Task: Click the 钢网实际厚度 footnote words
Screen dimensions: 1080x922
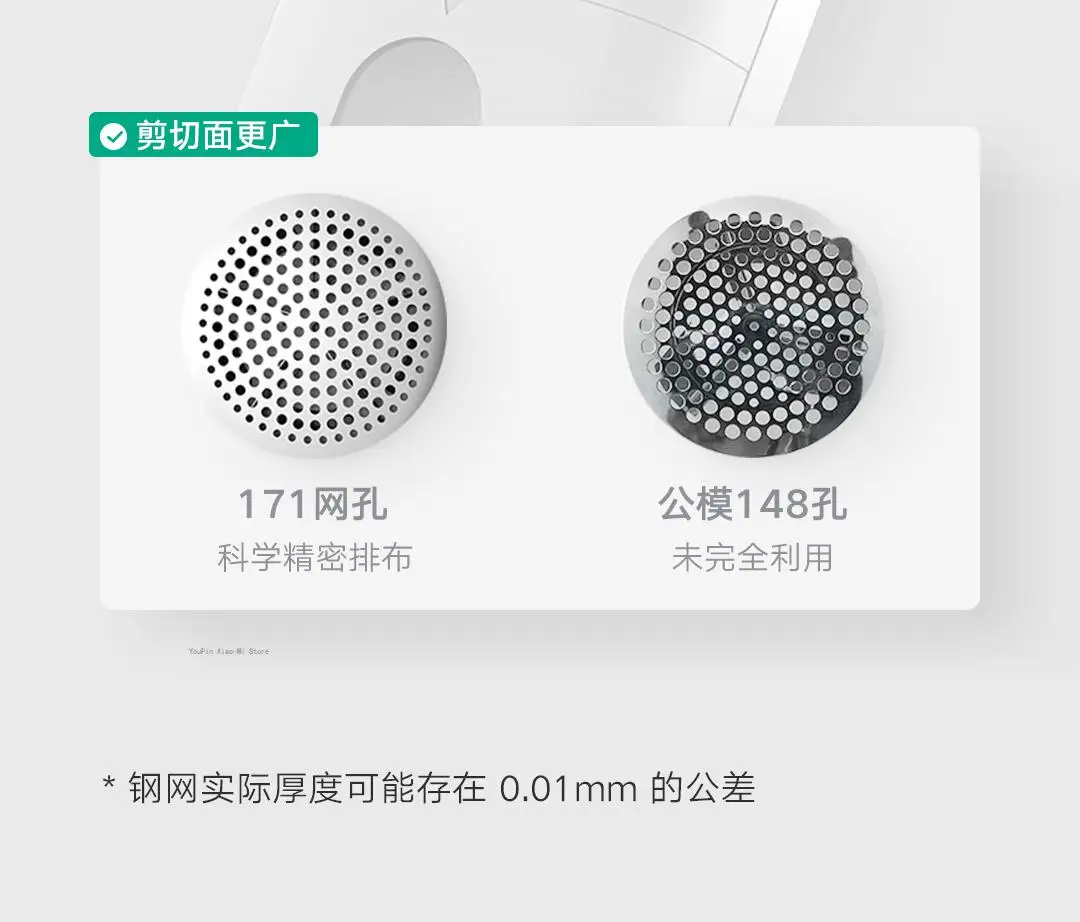Action: (236, 788)
